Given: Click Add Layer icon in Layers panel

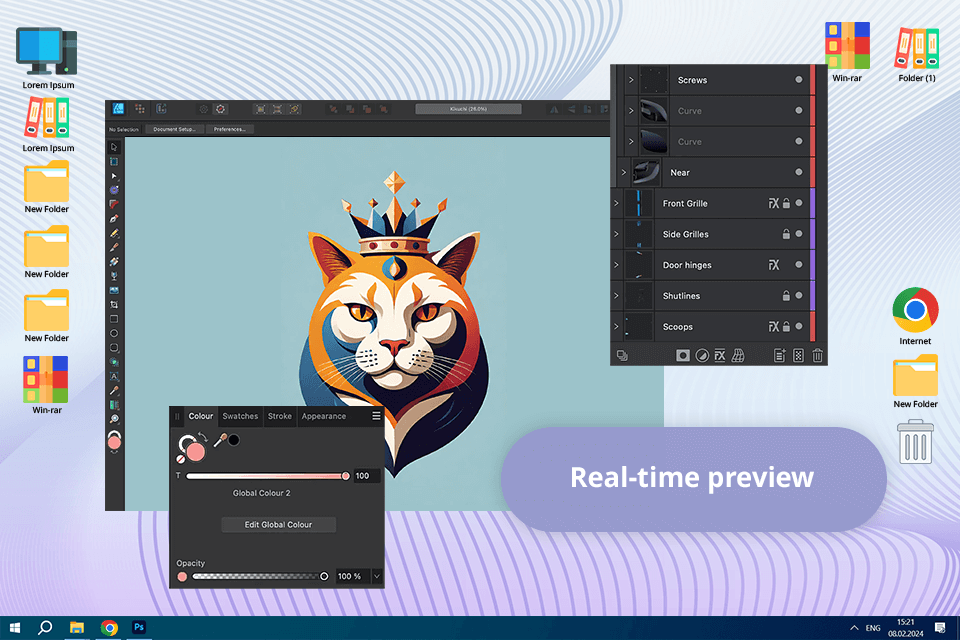Looking at the screenshot, I should tap(779, 355).
